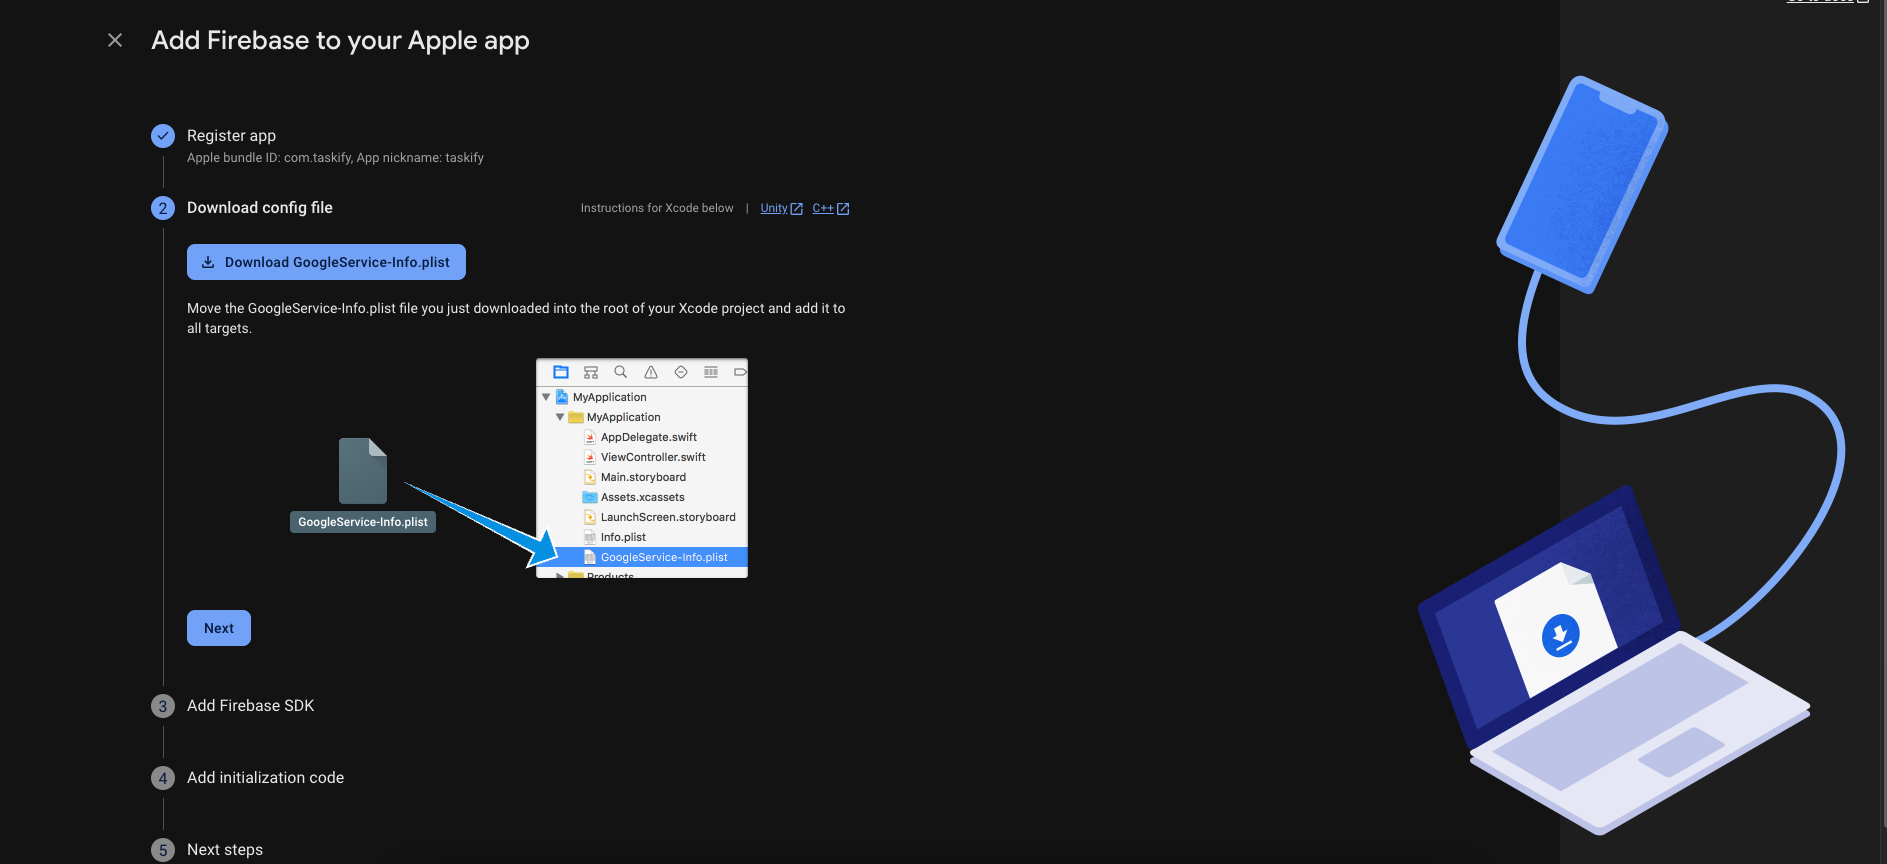This screenshot has height=864, width=1887.
Task: Collapse the top-level MyApplication project triangle
Action: tap(546, 397)
